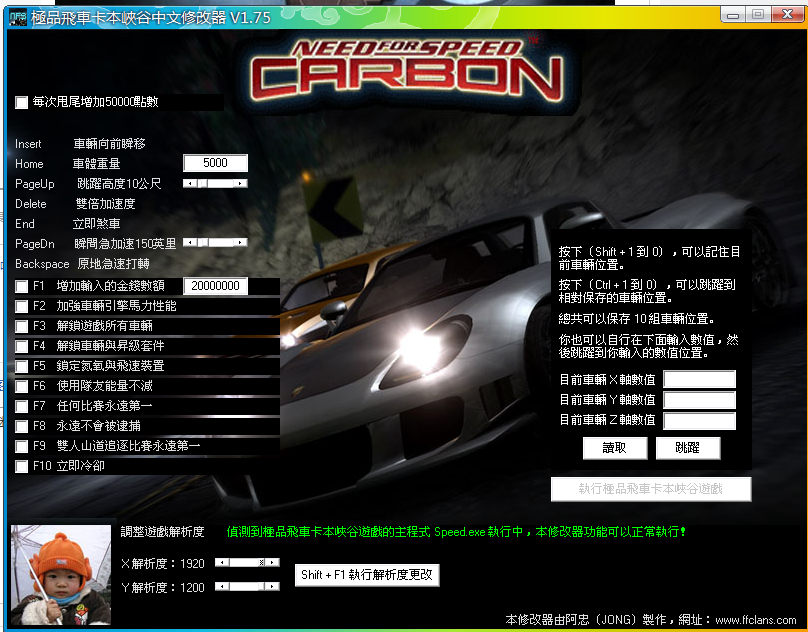
Task: Close the trainer window
Action: pyautogui.click(x=787, y=15)
